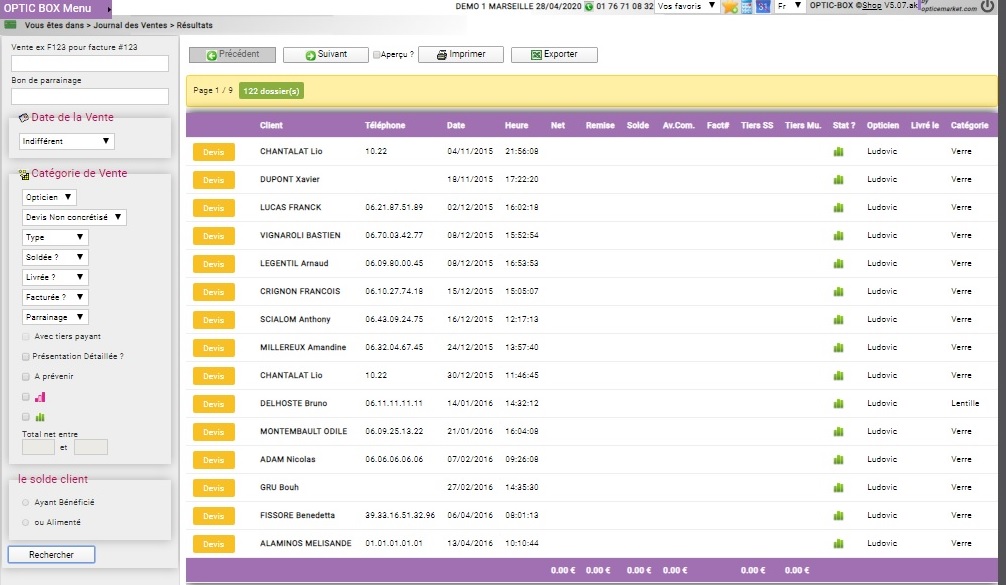
Task: Open stats chart for MONTEMBAULT ODILE row
Action: 838,432
